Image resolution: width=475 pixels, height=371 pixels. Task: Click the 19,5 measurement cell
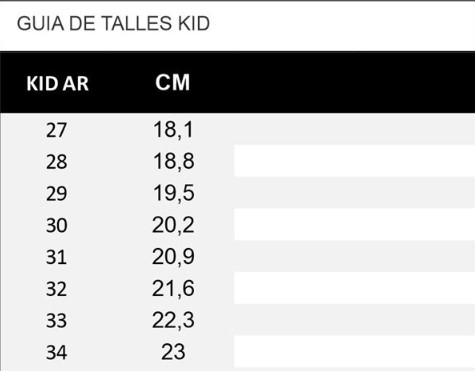pyautogui.click(x=173, y=193)
